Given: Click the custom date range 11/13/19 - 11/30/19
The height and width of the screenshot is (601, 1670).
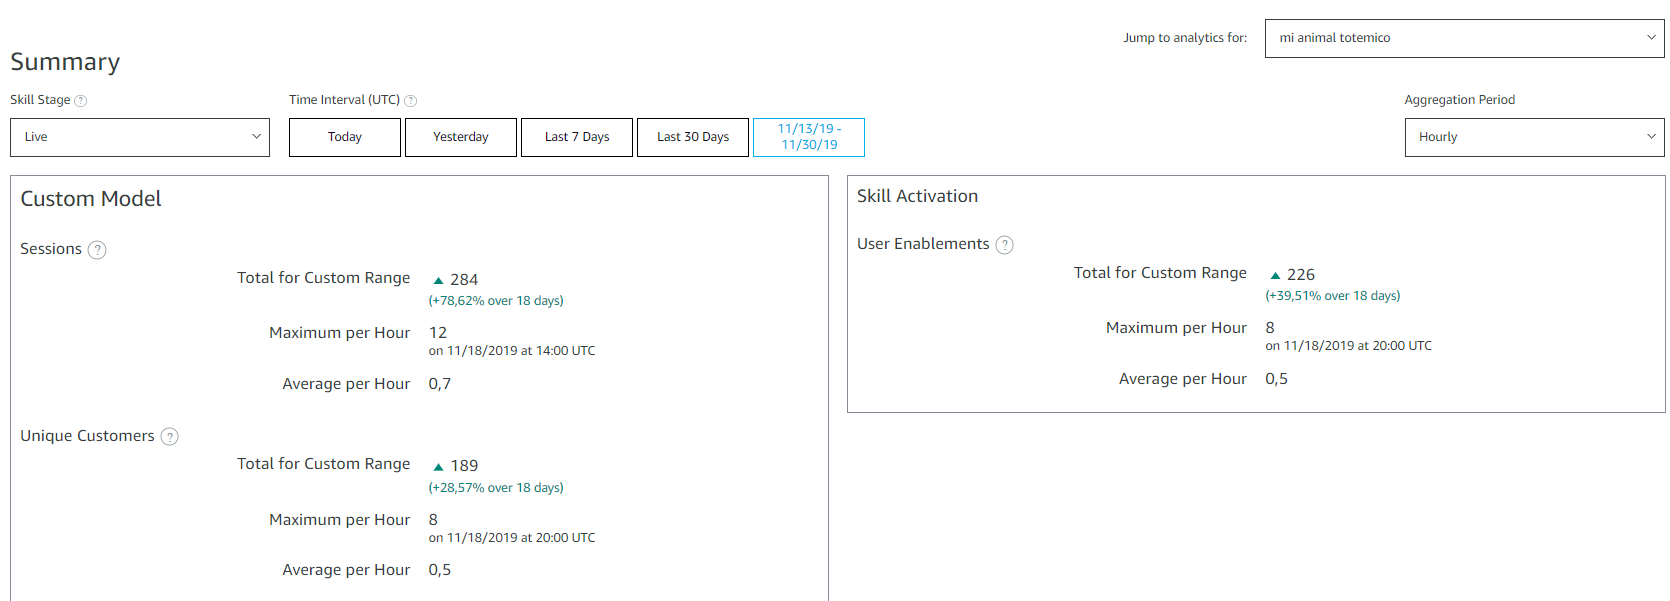Looking at the screenshot, I should click(809, 137).
